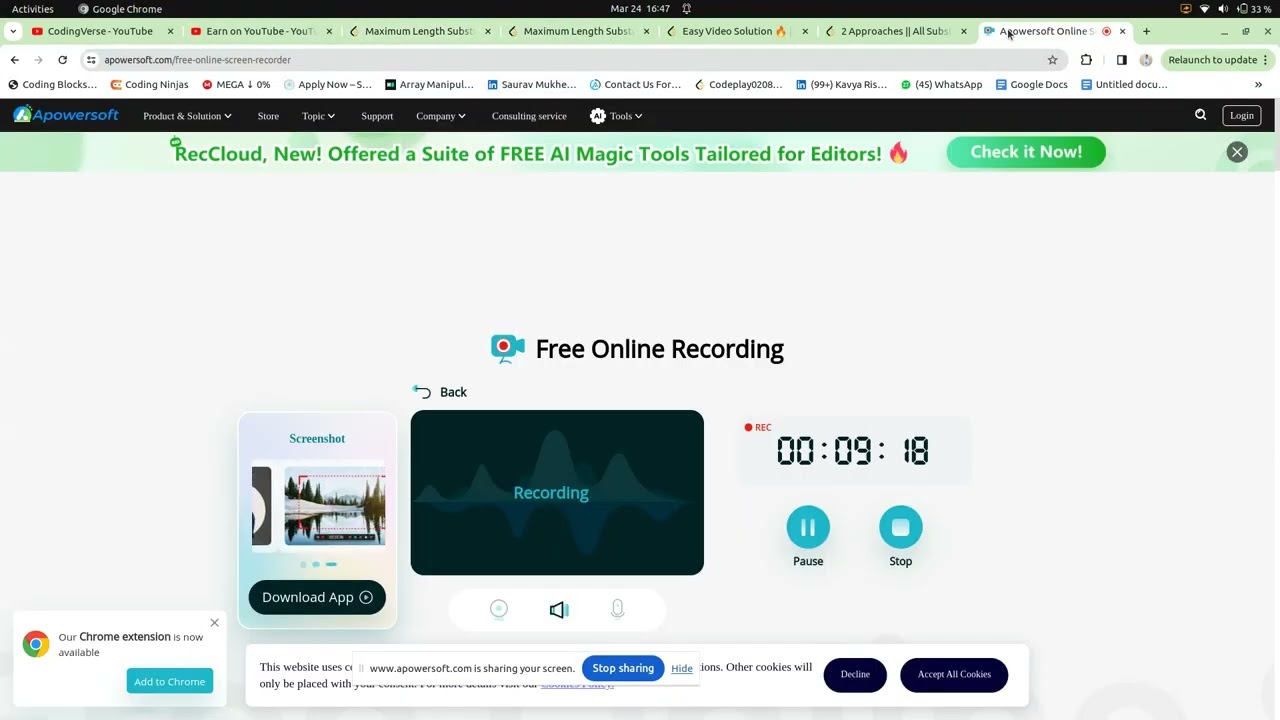Open the Contact Us For... bookmark
The image size is (1280, 720).
tap(635, 85)
